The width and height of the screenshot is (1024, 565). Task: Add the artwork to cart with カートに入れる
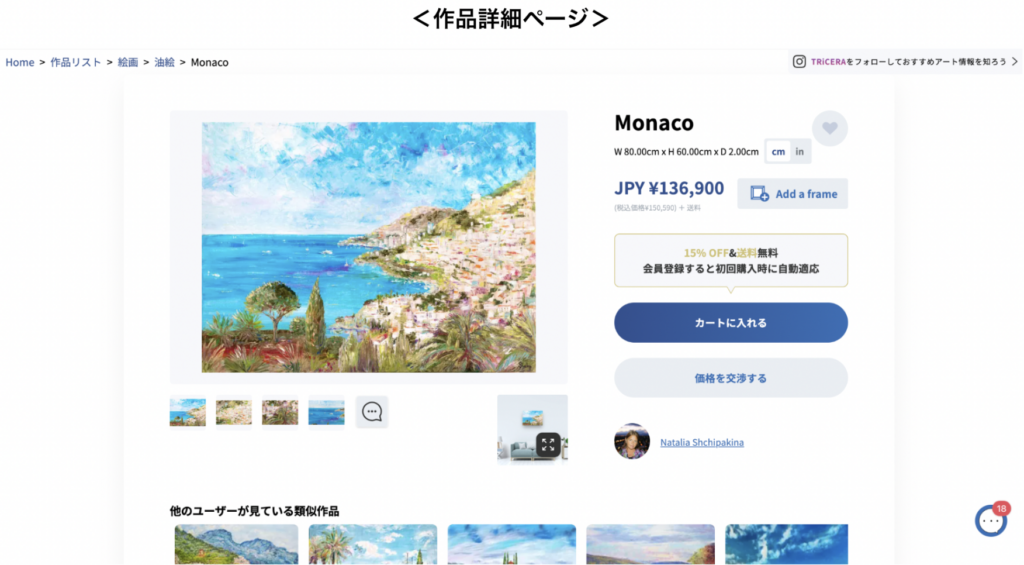pos(731,323)
